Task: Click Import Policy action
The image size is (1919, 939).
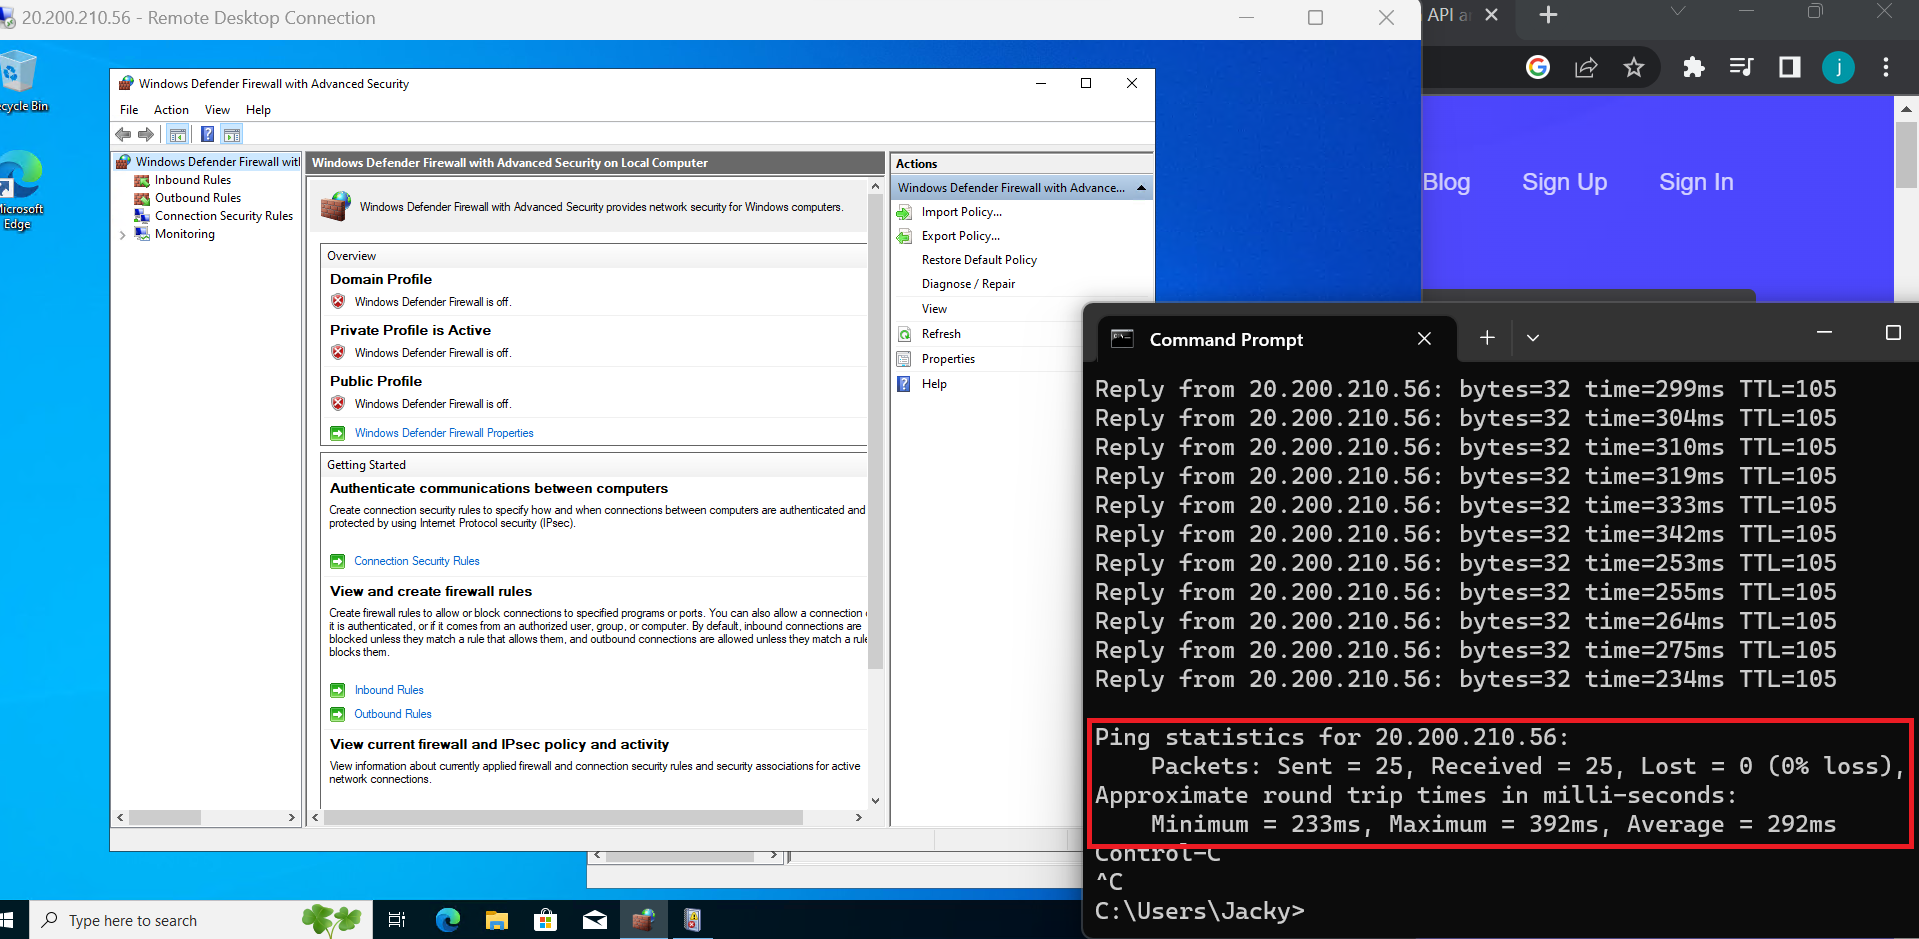Action: [961, 212]
